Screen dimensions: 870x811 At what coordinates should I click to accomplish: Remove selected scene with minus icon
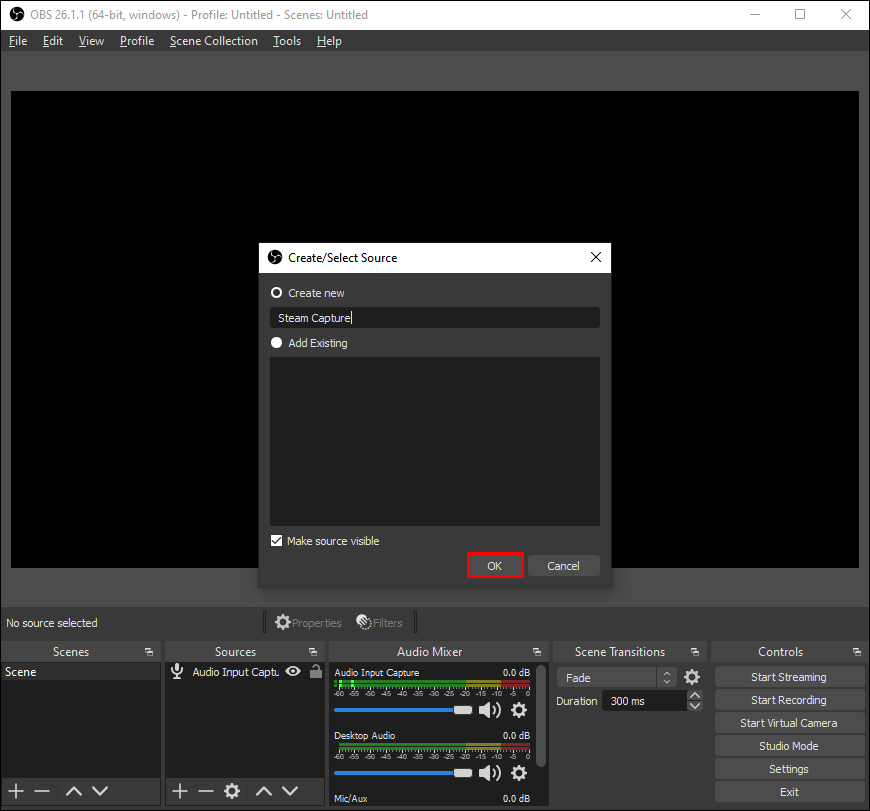(42, 791)
